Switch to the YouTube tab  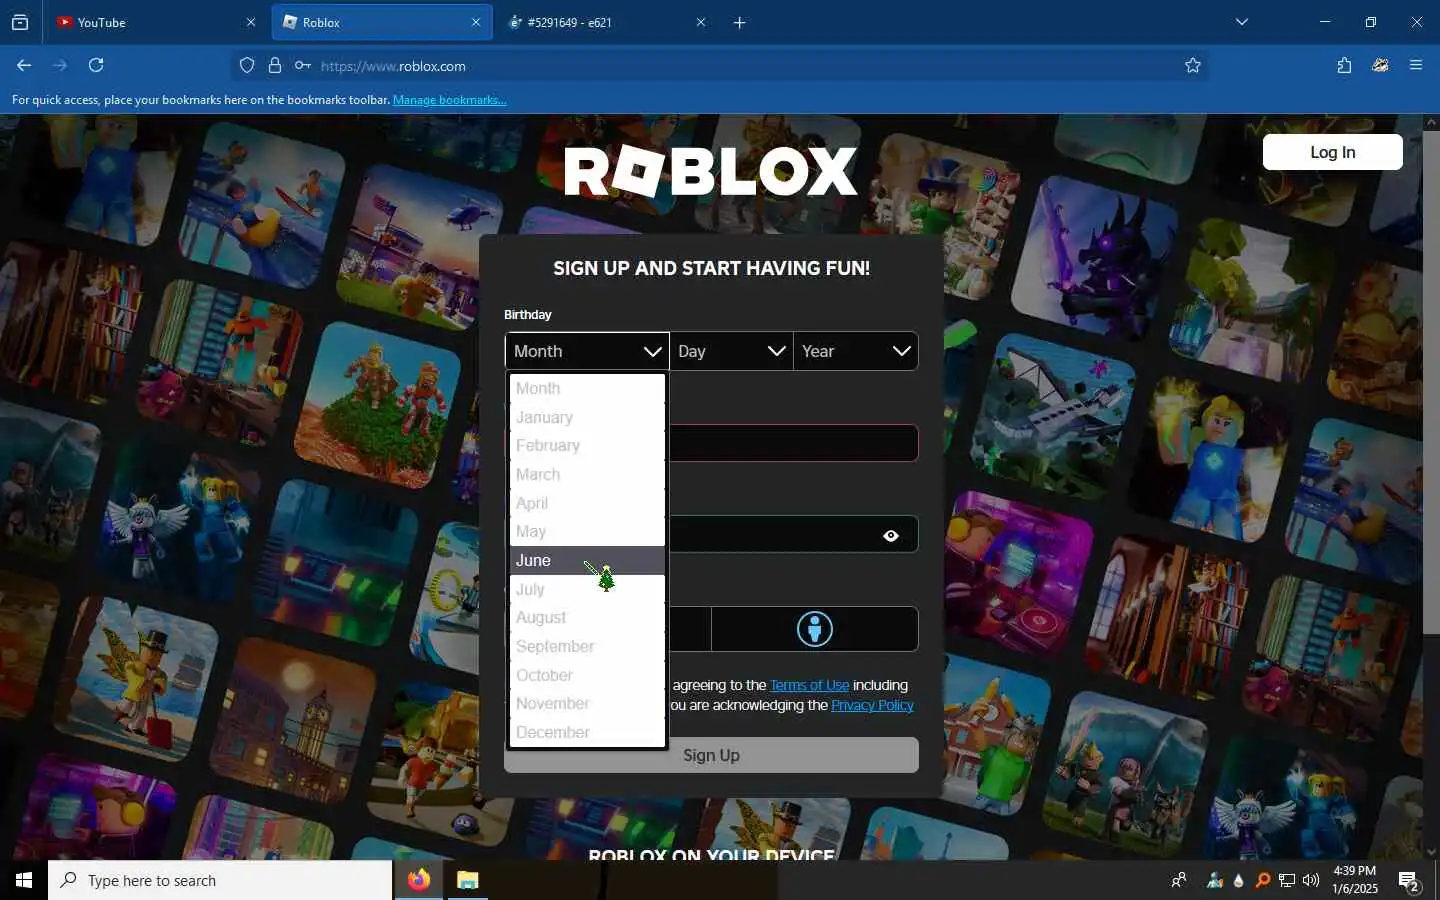(x=156, y=22)
